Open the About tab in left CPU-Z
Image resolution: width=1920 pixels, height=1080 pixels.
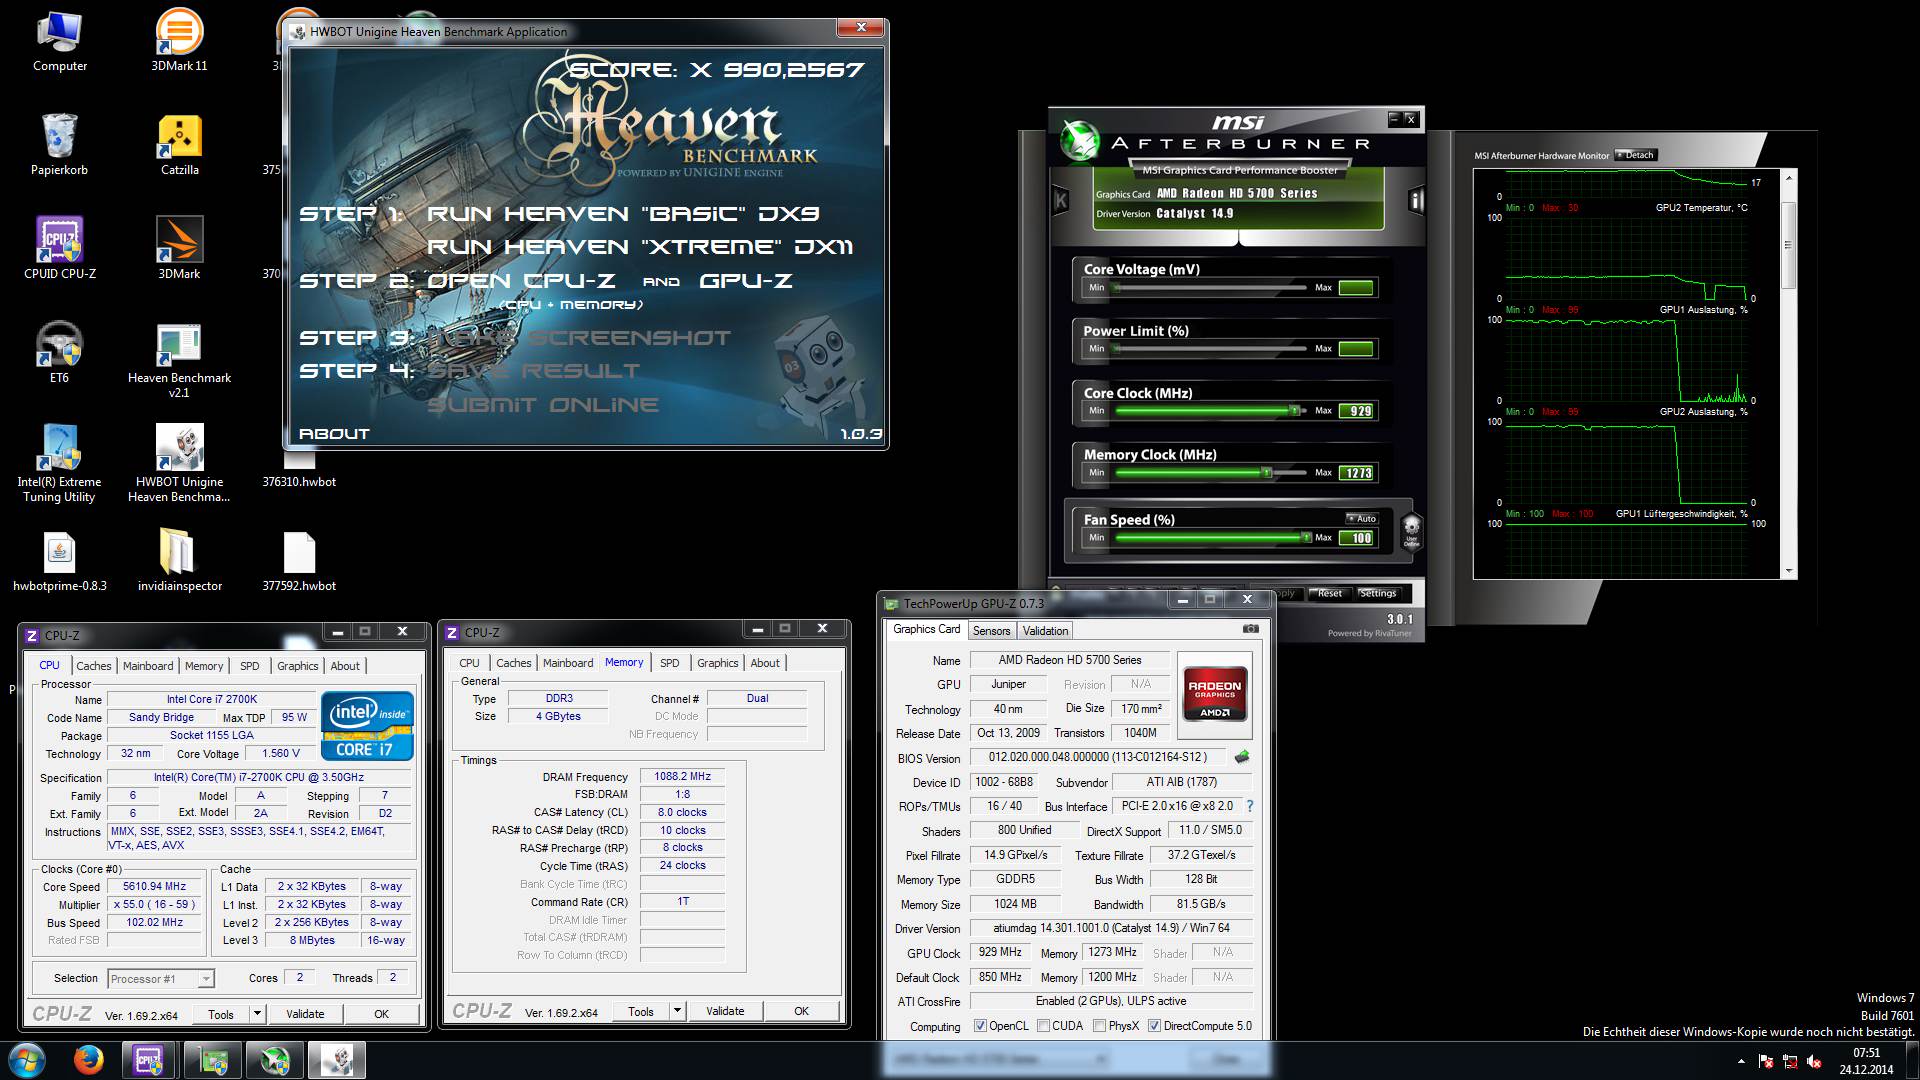point(345,666)
